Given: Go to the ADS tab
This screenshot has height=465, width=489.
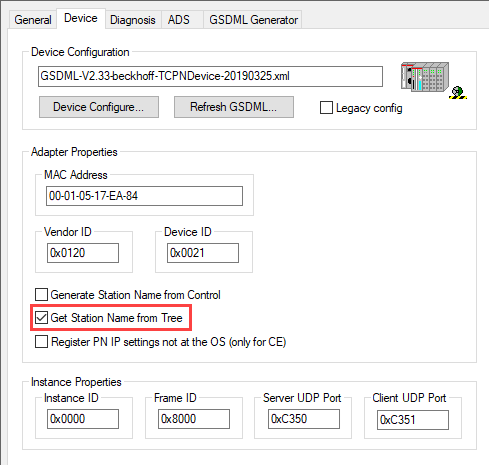Looking at the screenshot, I should tap(179, 20).
